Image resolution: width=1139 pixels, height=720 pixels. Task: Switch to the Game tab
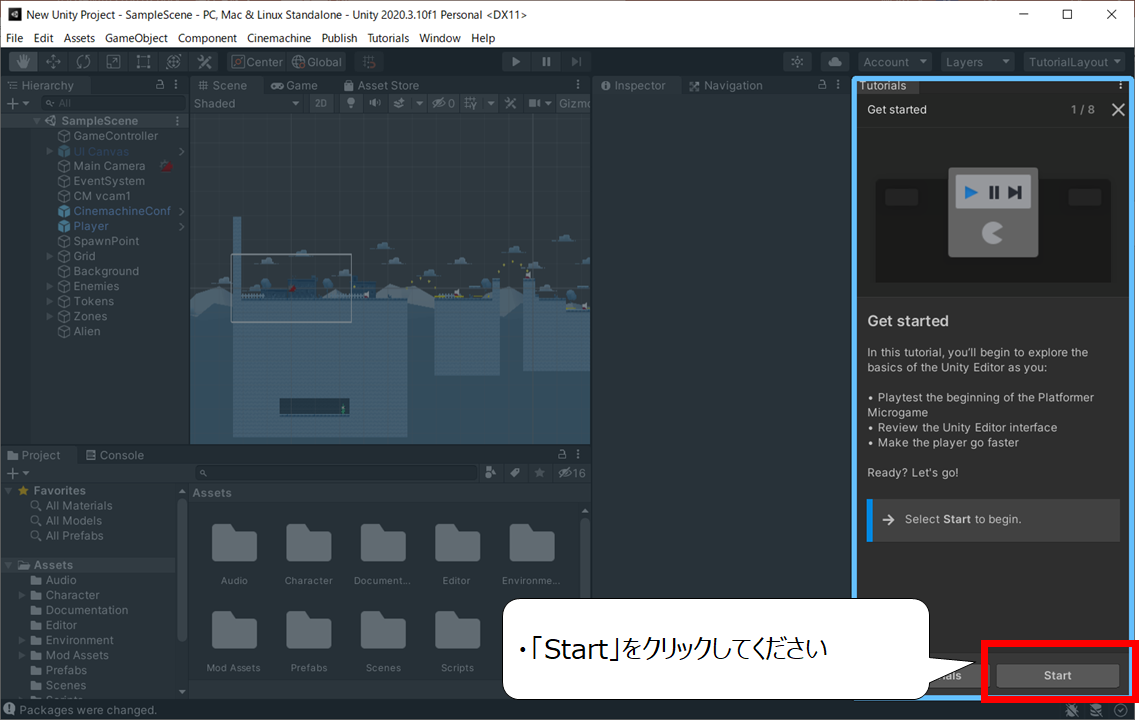[x=294, y=85]
